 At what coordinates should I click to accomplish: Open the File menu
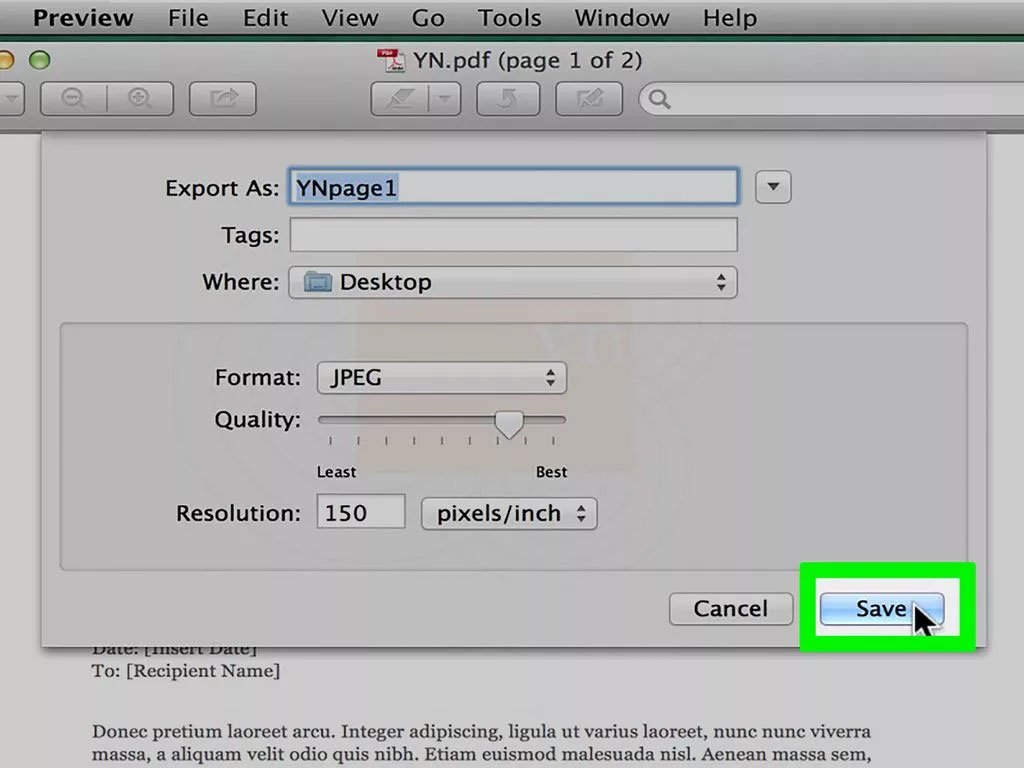coord(188,18)
